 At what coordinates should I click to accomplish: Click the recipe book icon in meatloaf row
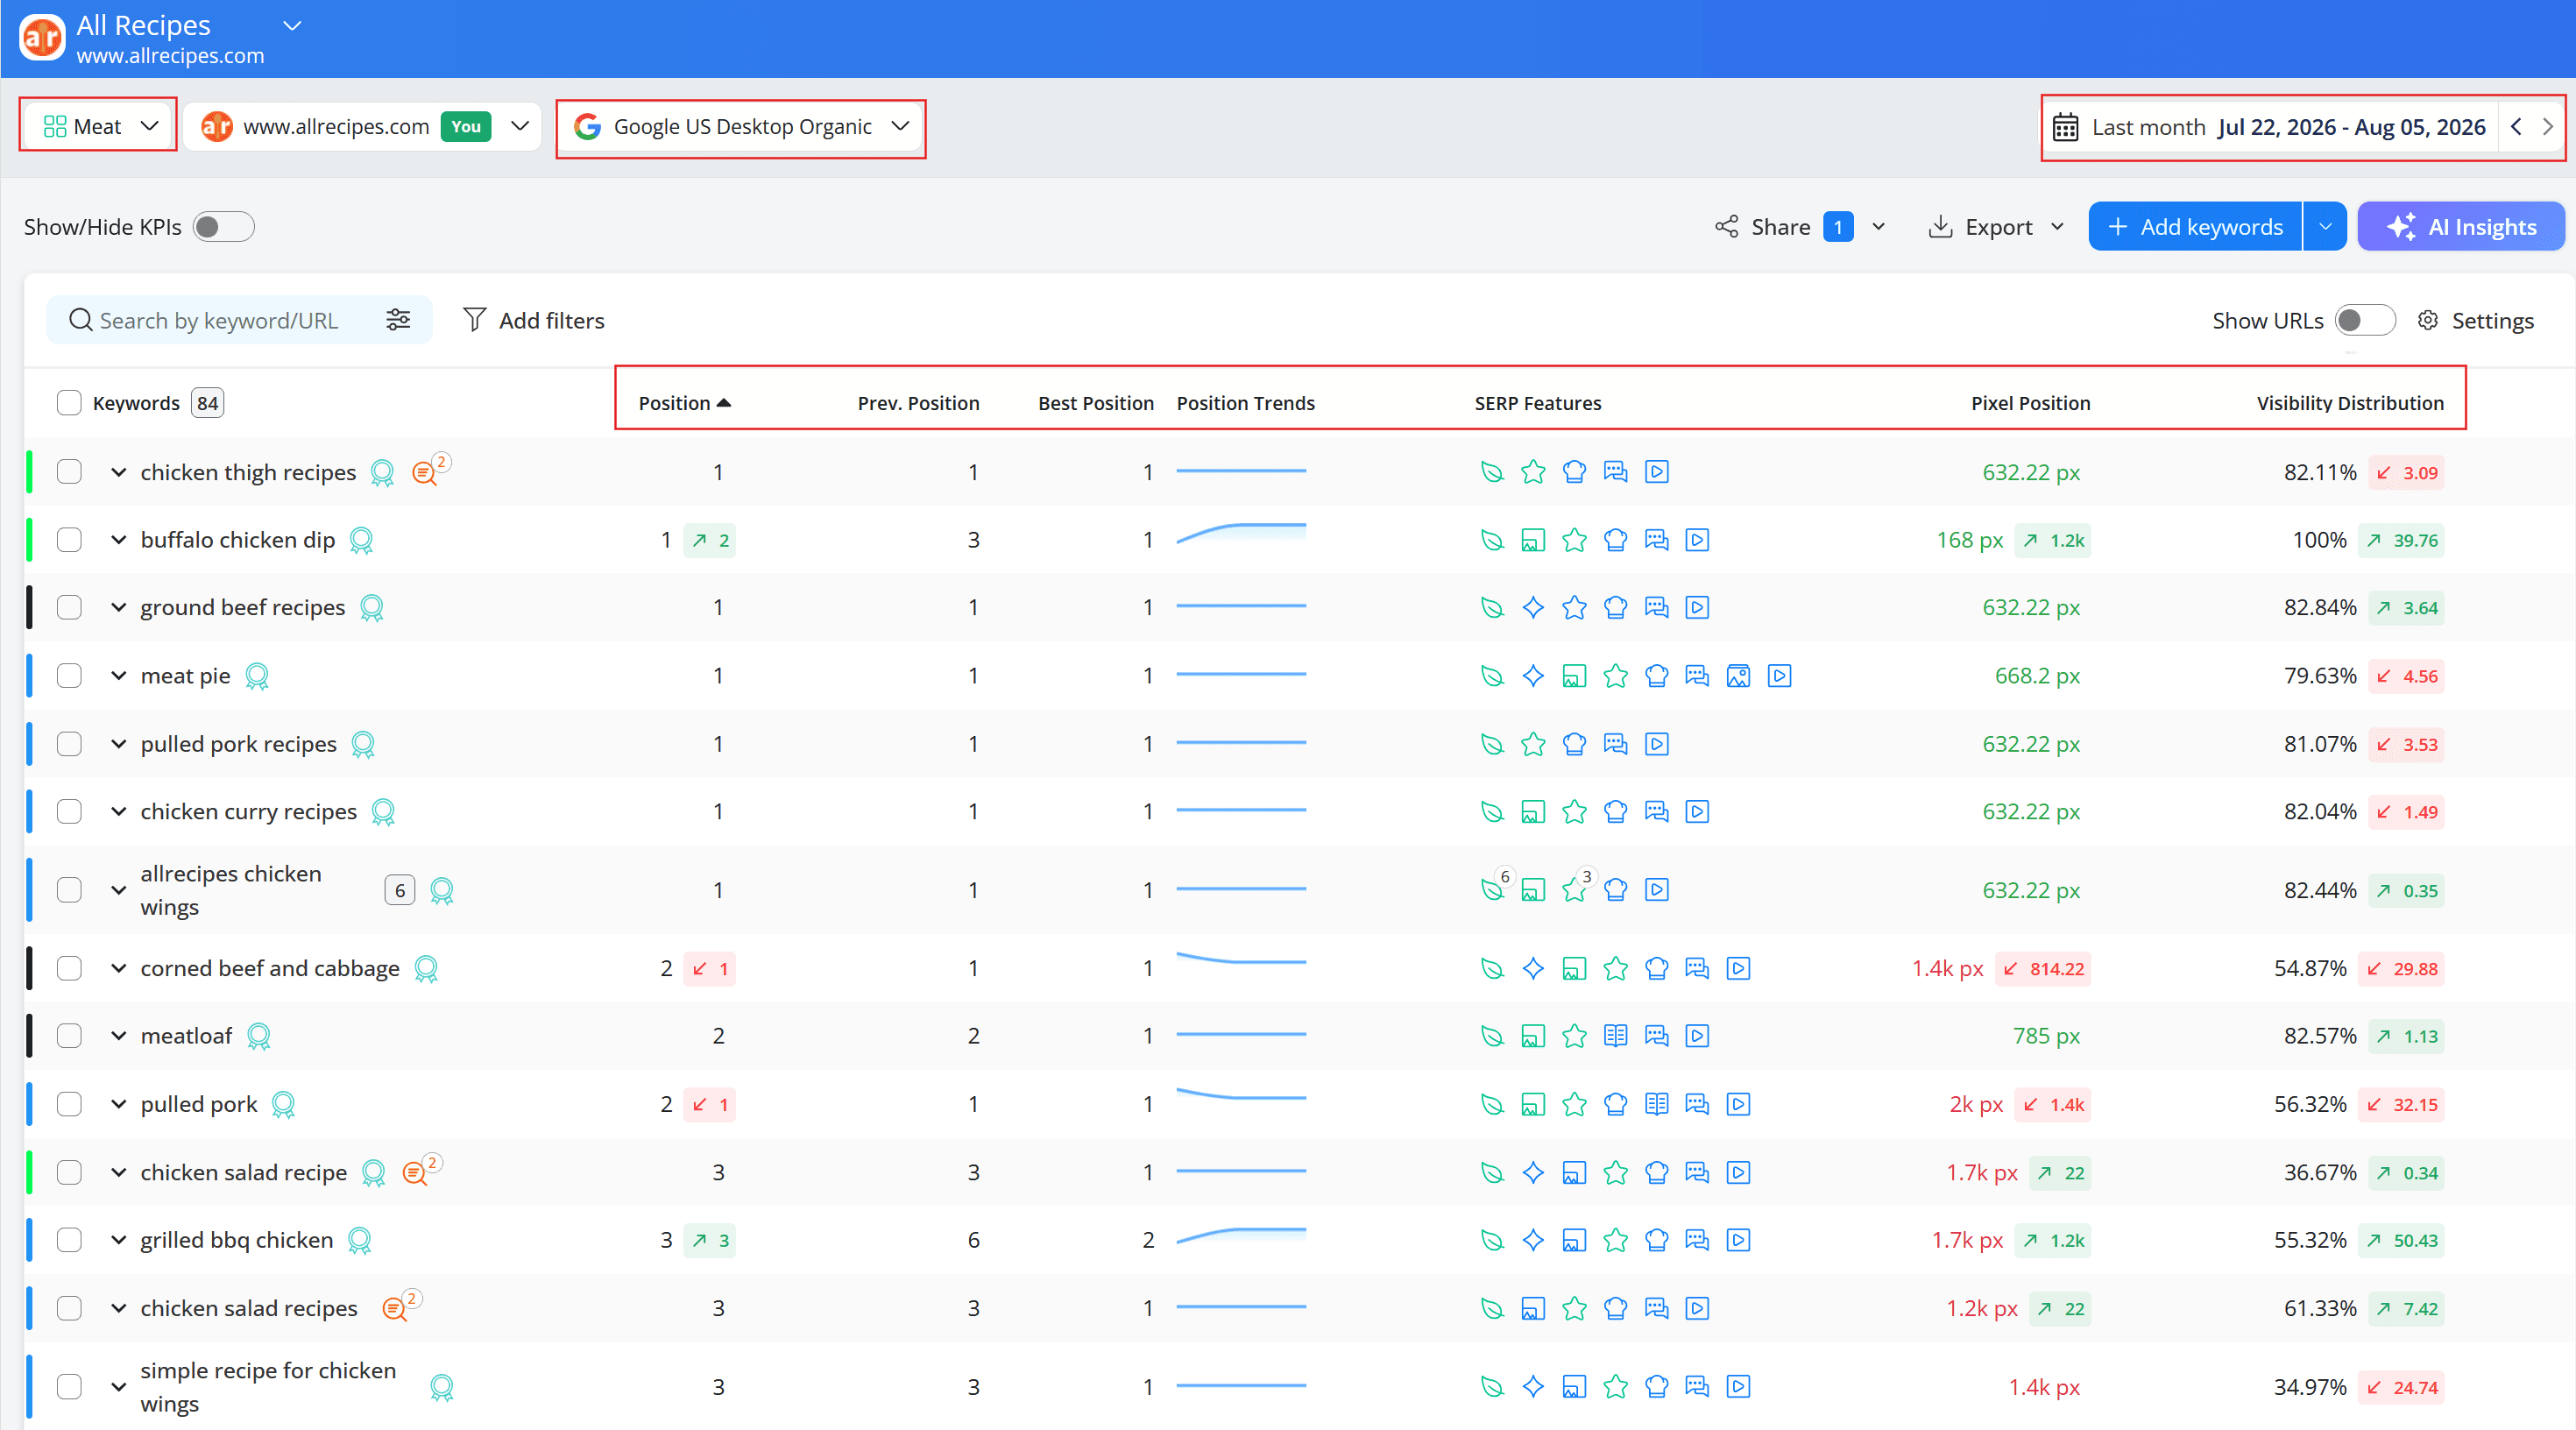point(1615,1036)
